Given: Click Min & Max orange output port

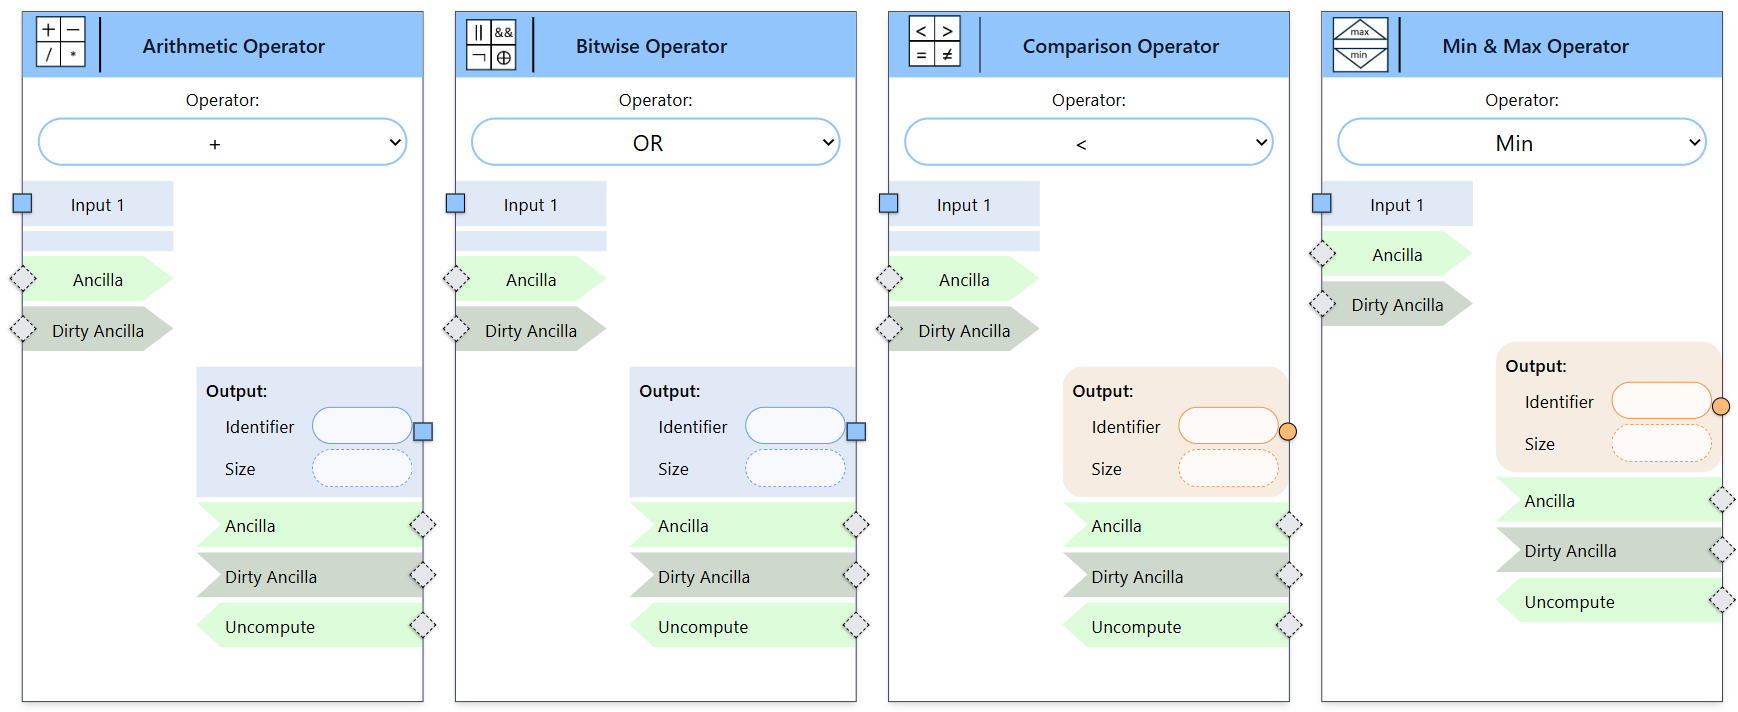Looking at the screenshot, I should pyautogui.click(x=1721, y=406).
